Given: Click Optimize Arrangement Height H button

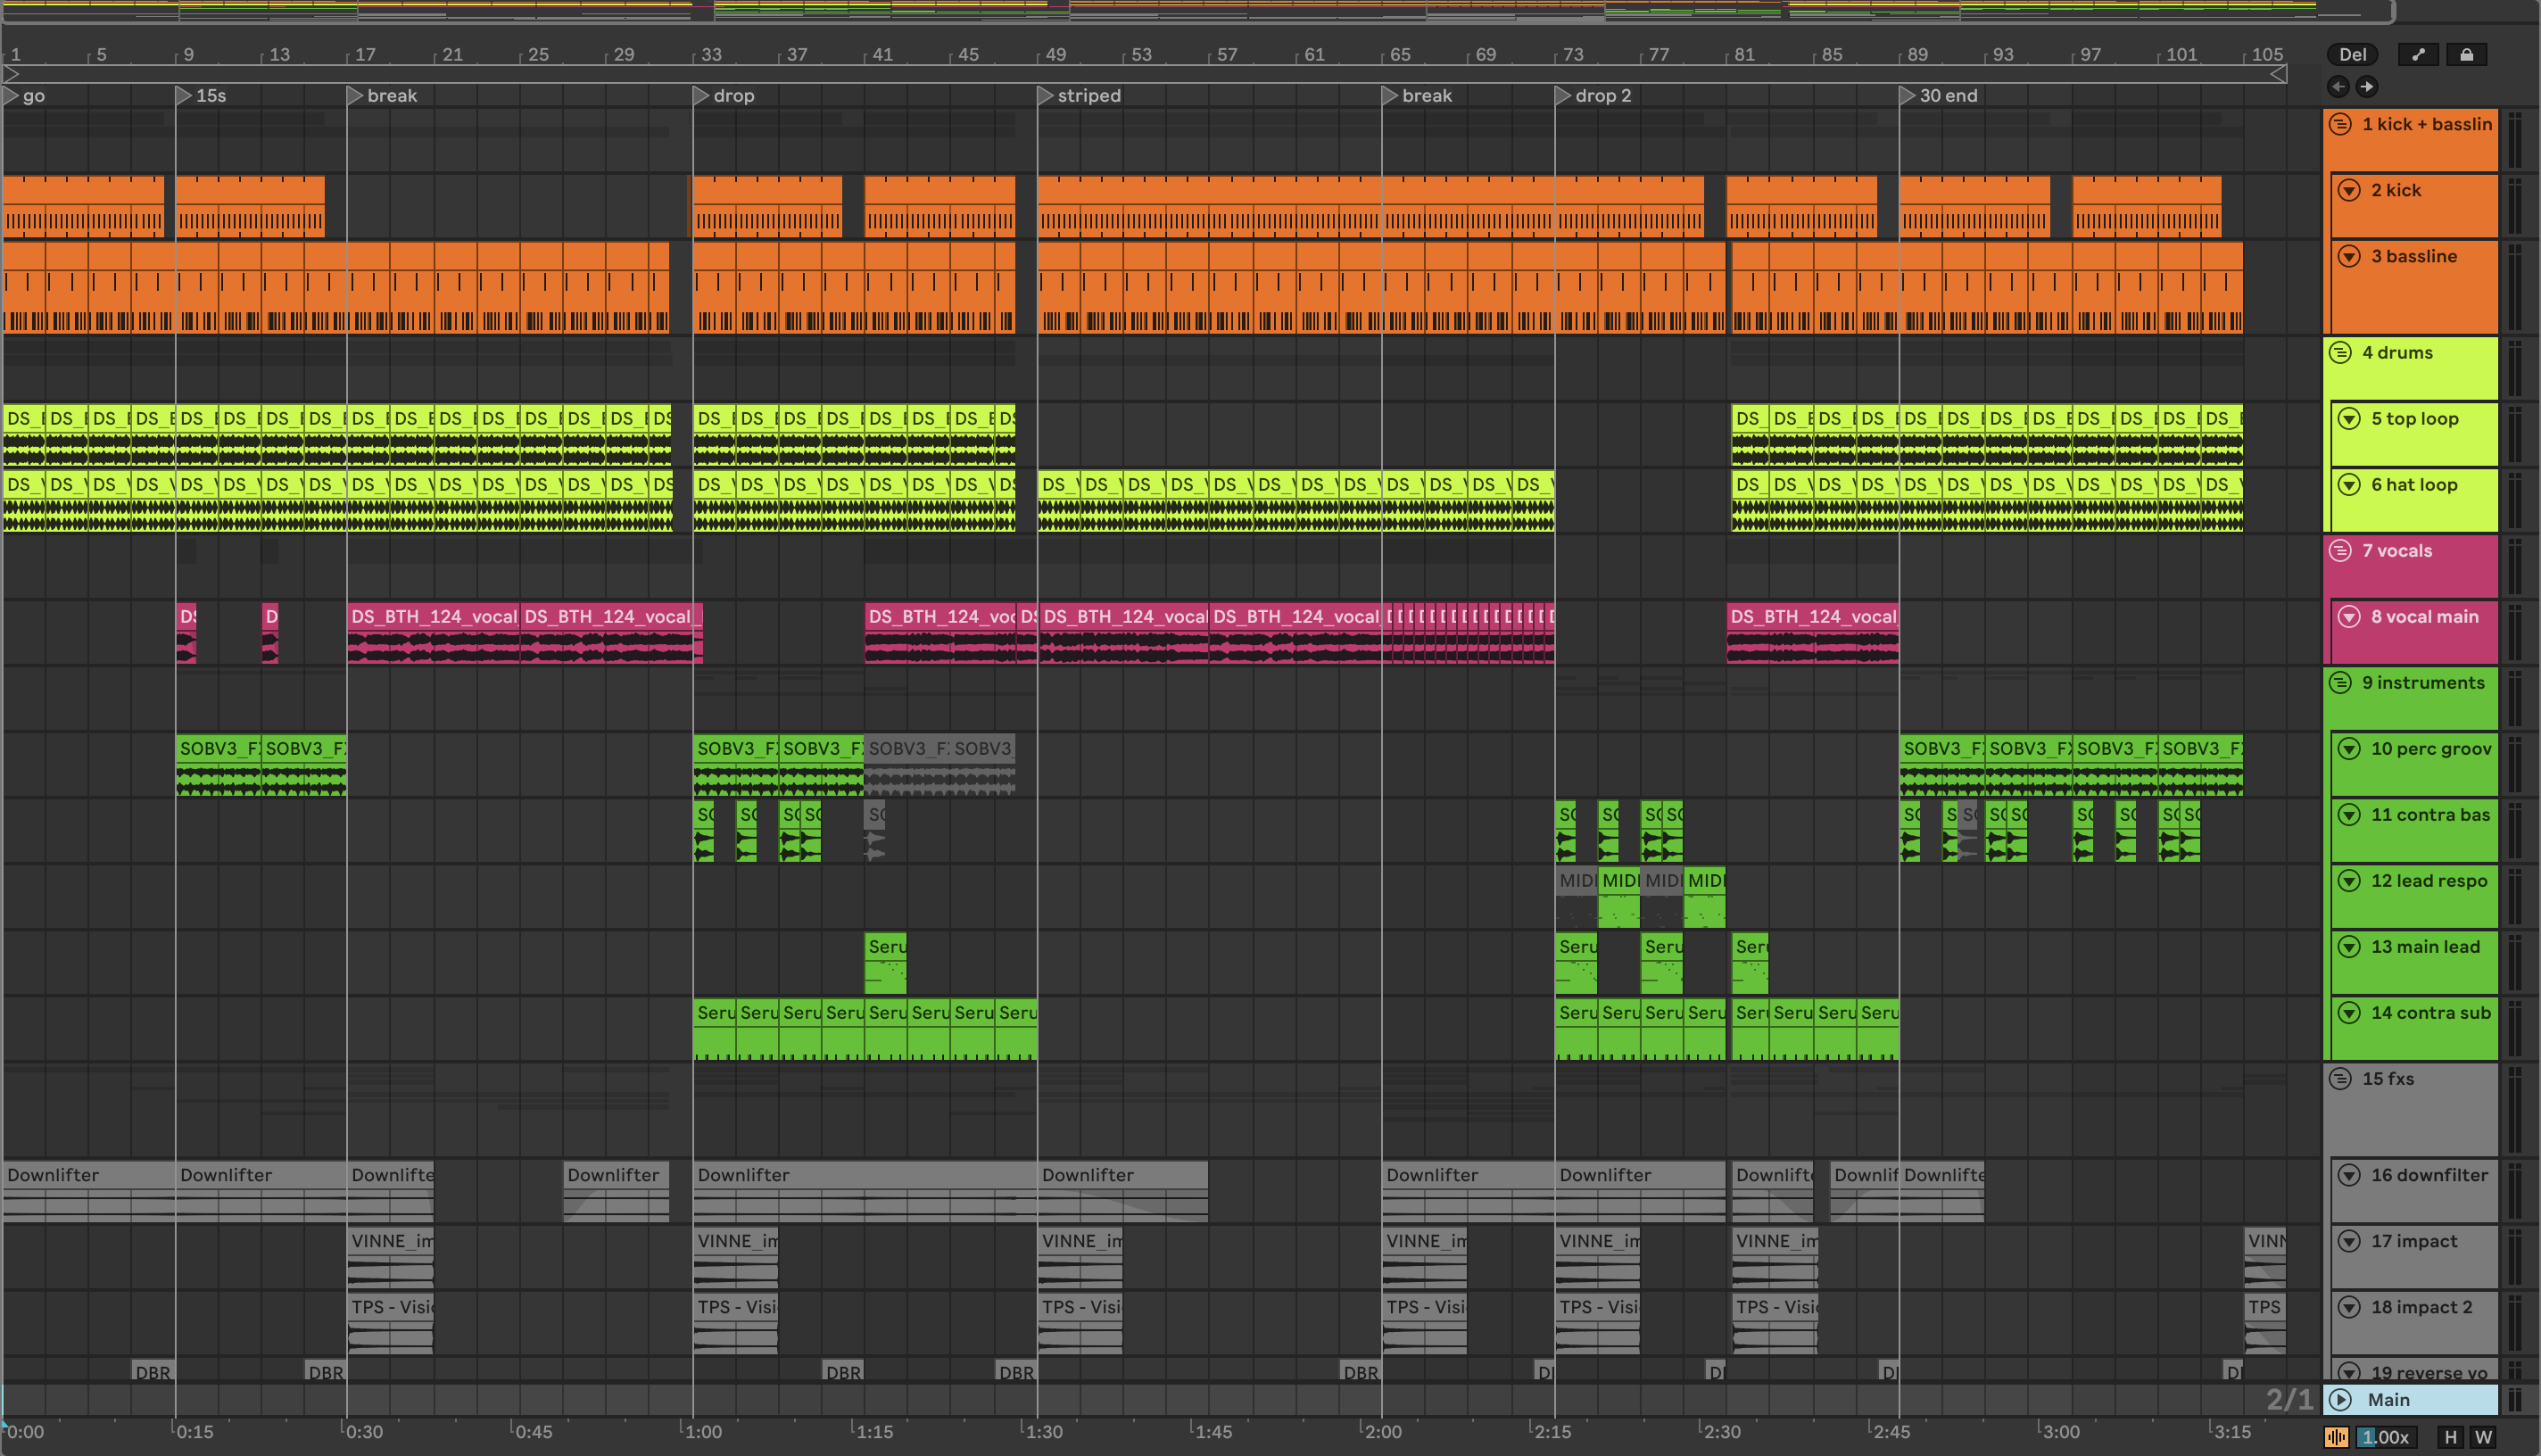Looking at the screenshot, I should (2450, 1437).
